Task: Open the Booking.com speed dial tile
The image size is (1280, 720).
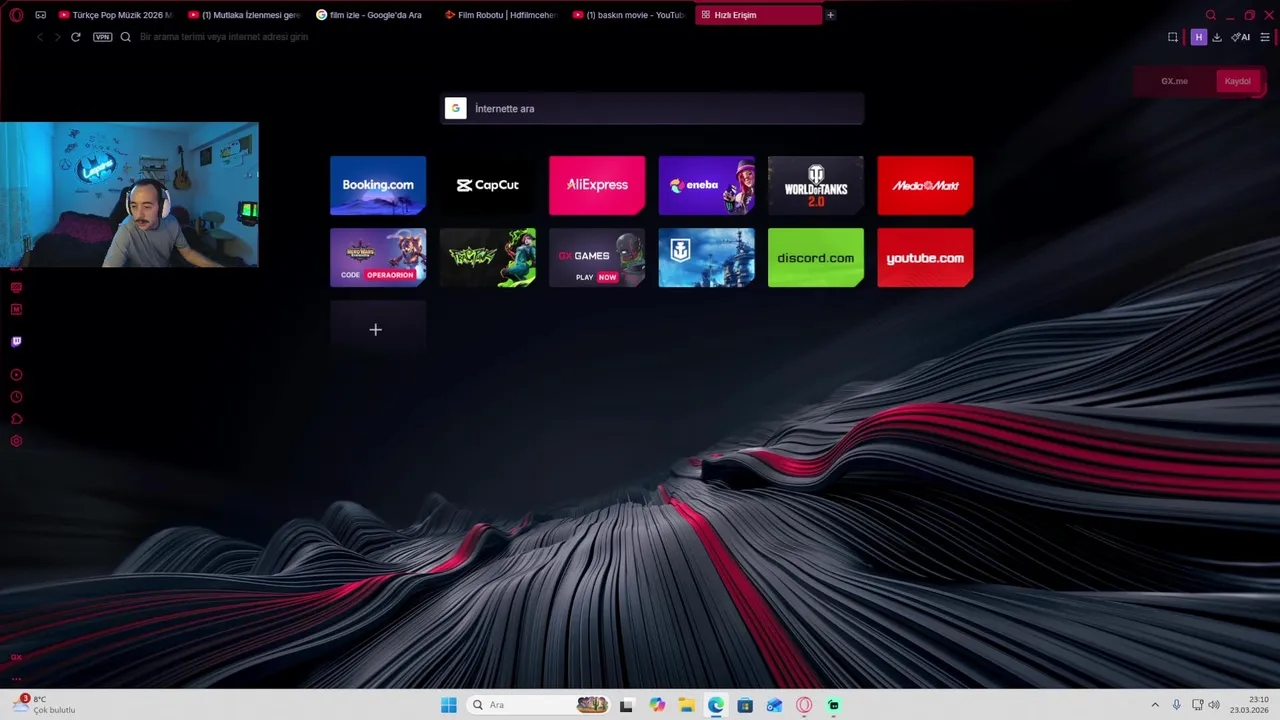Action: [378, 185]
